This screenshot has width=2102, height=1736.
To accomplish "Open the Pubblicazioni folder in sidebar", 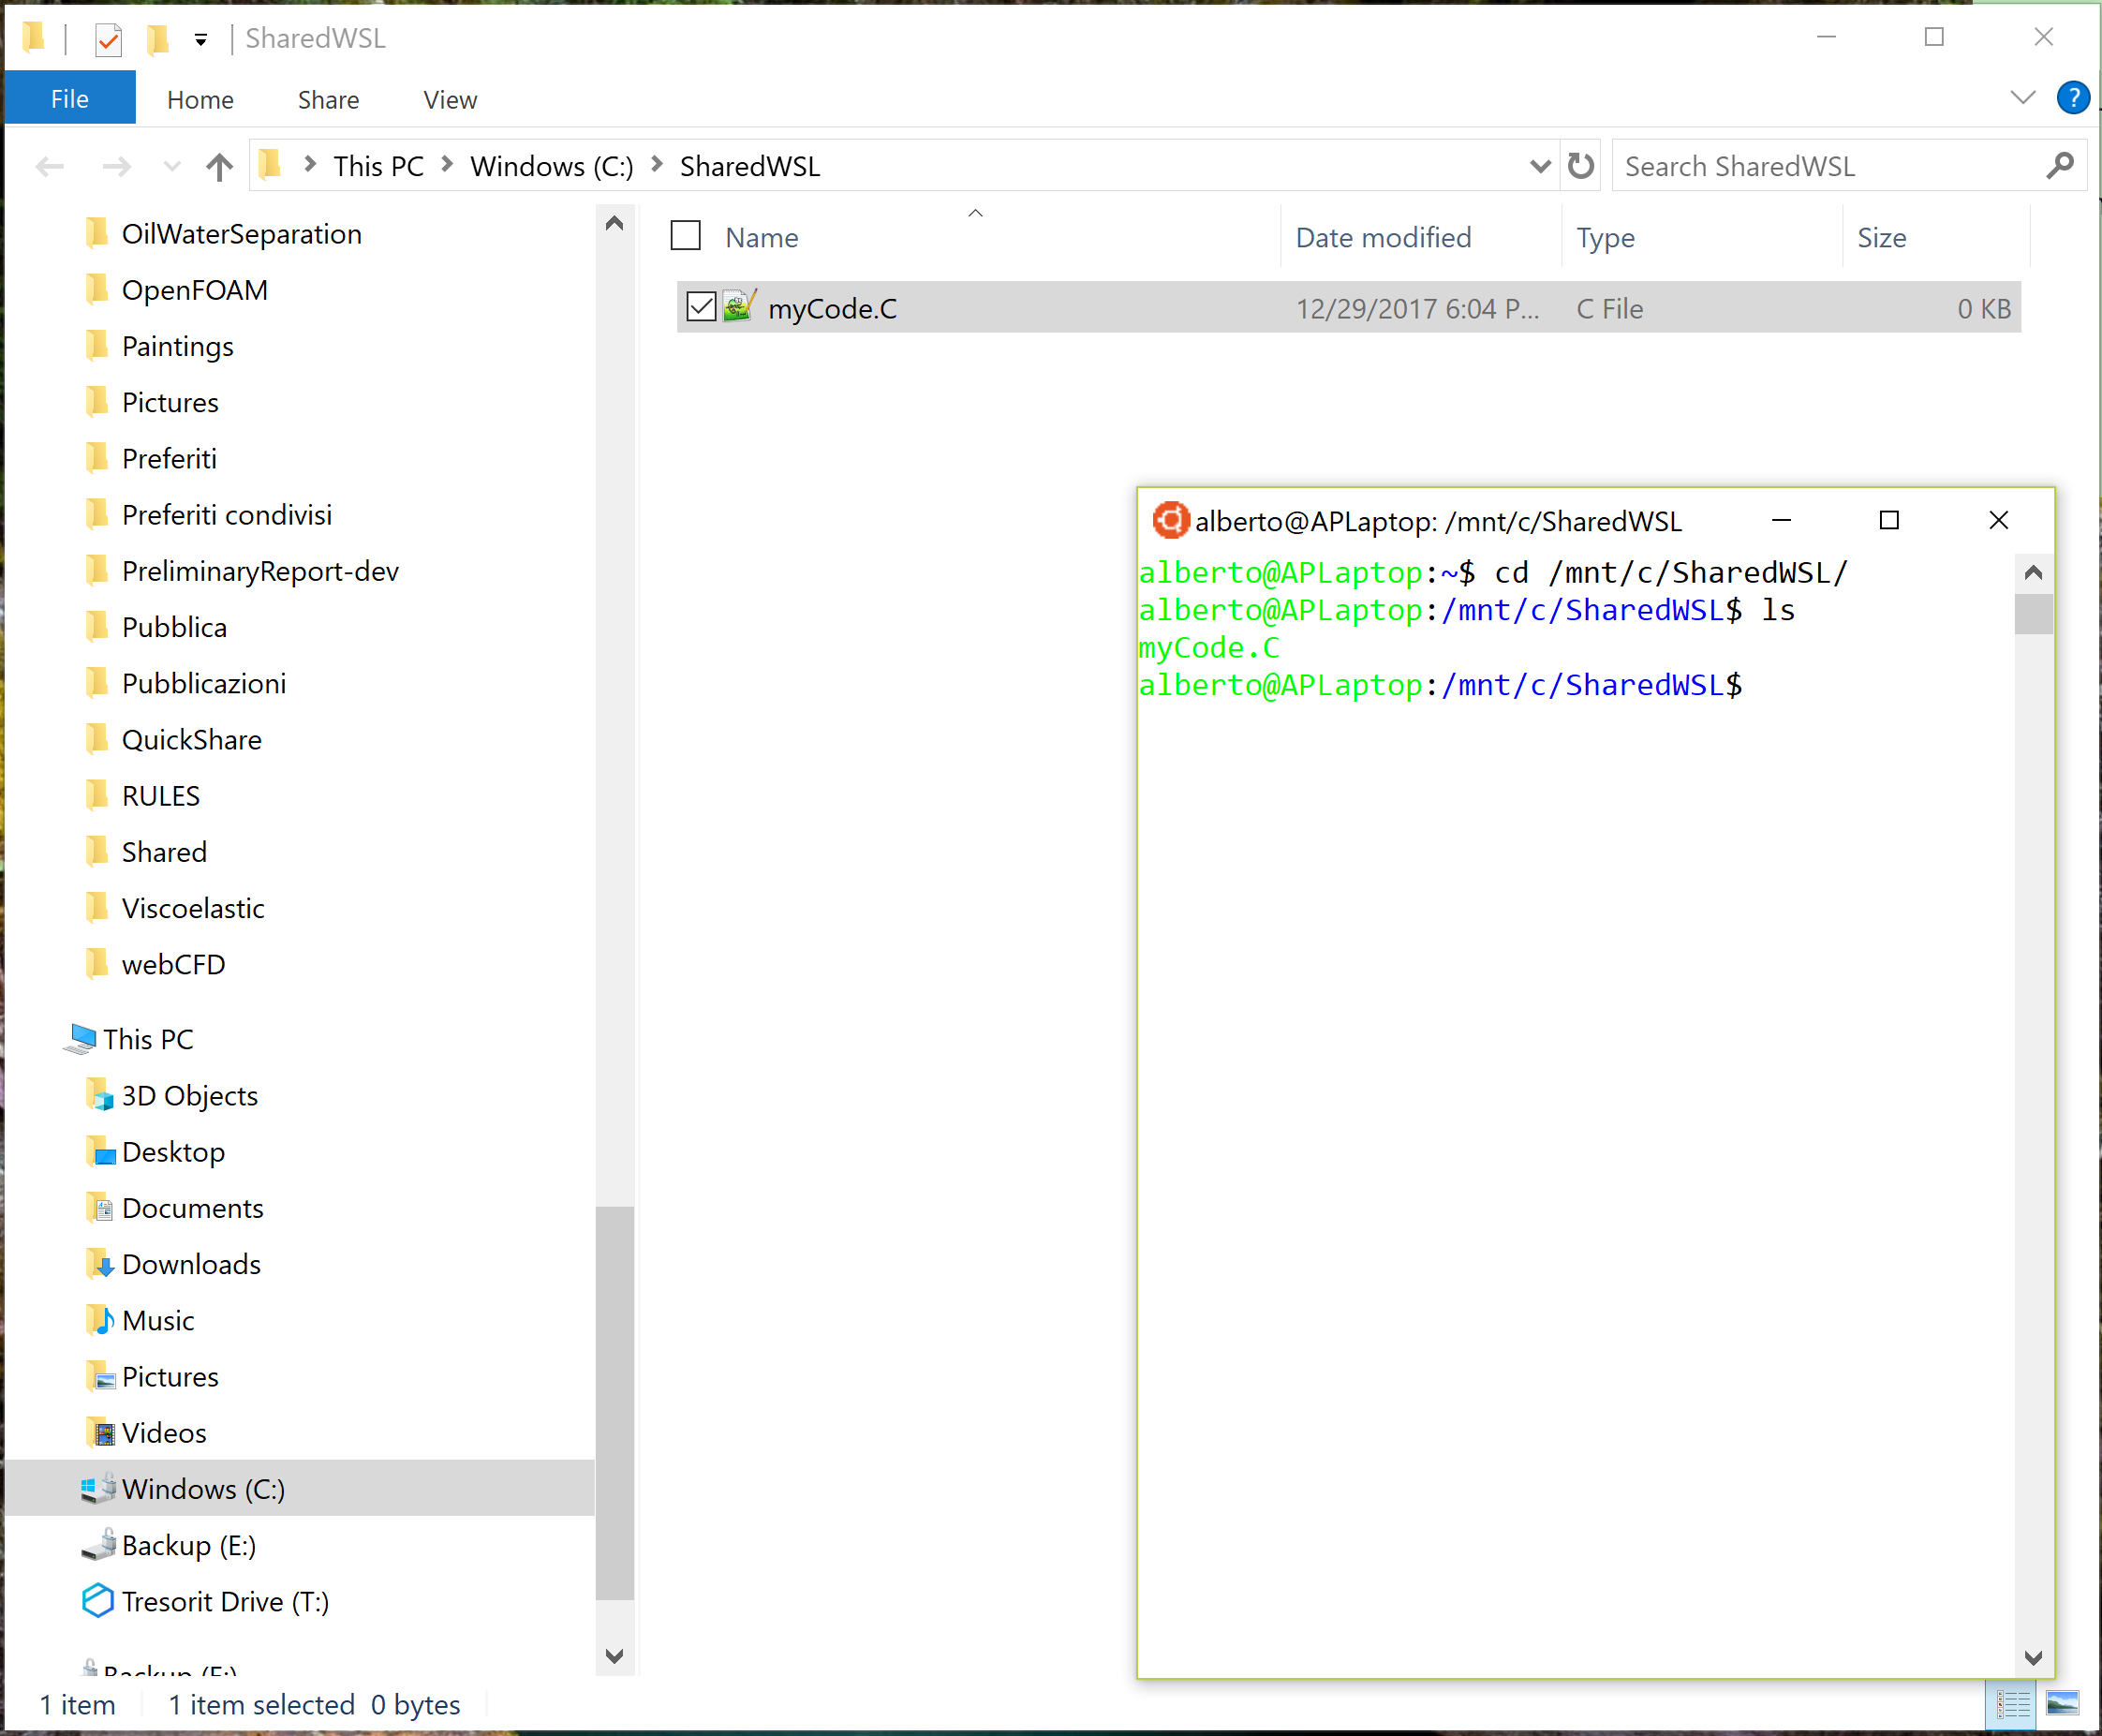I will click(x=204, y=683).
